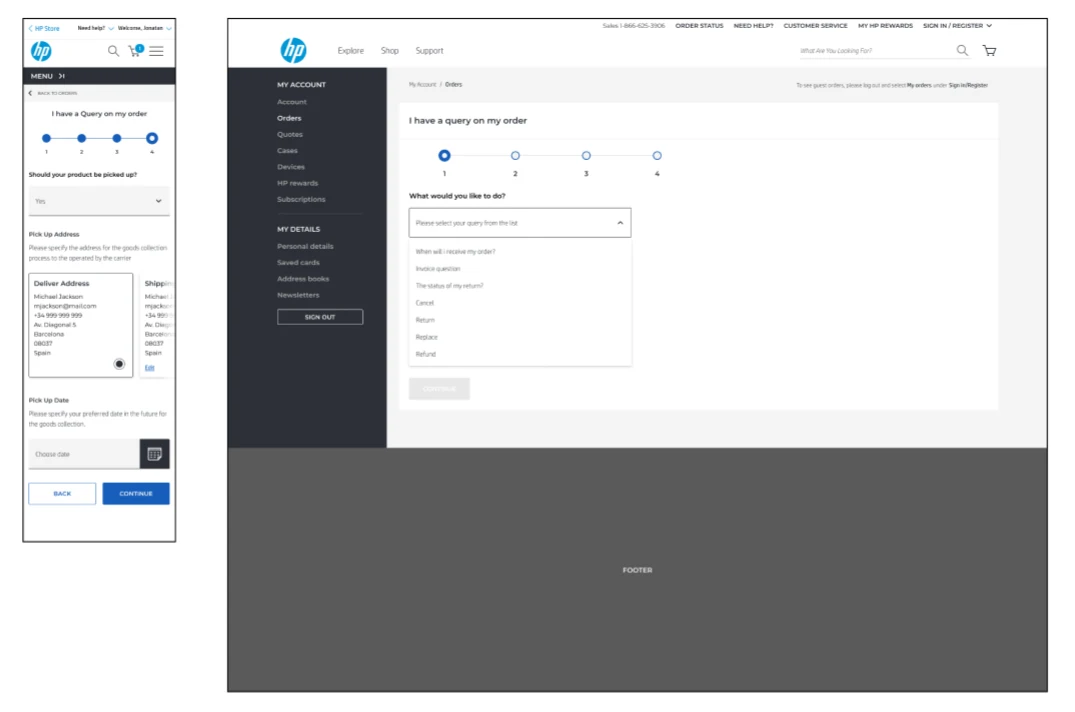The width and height of the screenshot is (1075, 712).
Task: Click the SIGN OUT button in sidebar
Action: 320,317
